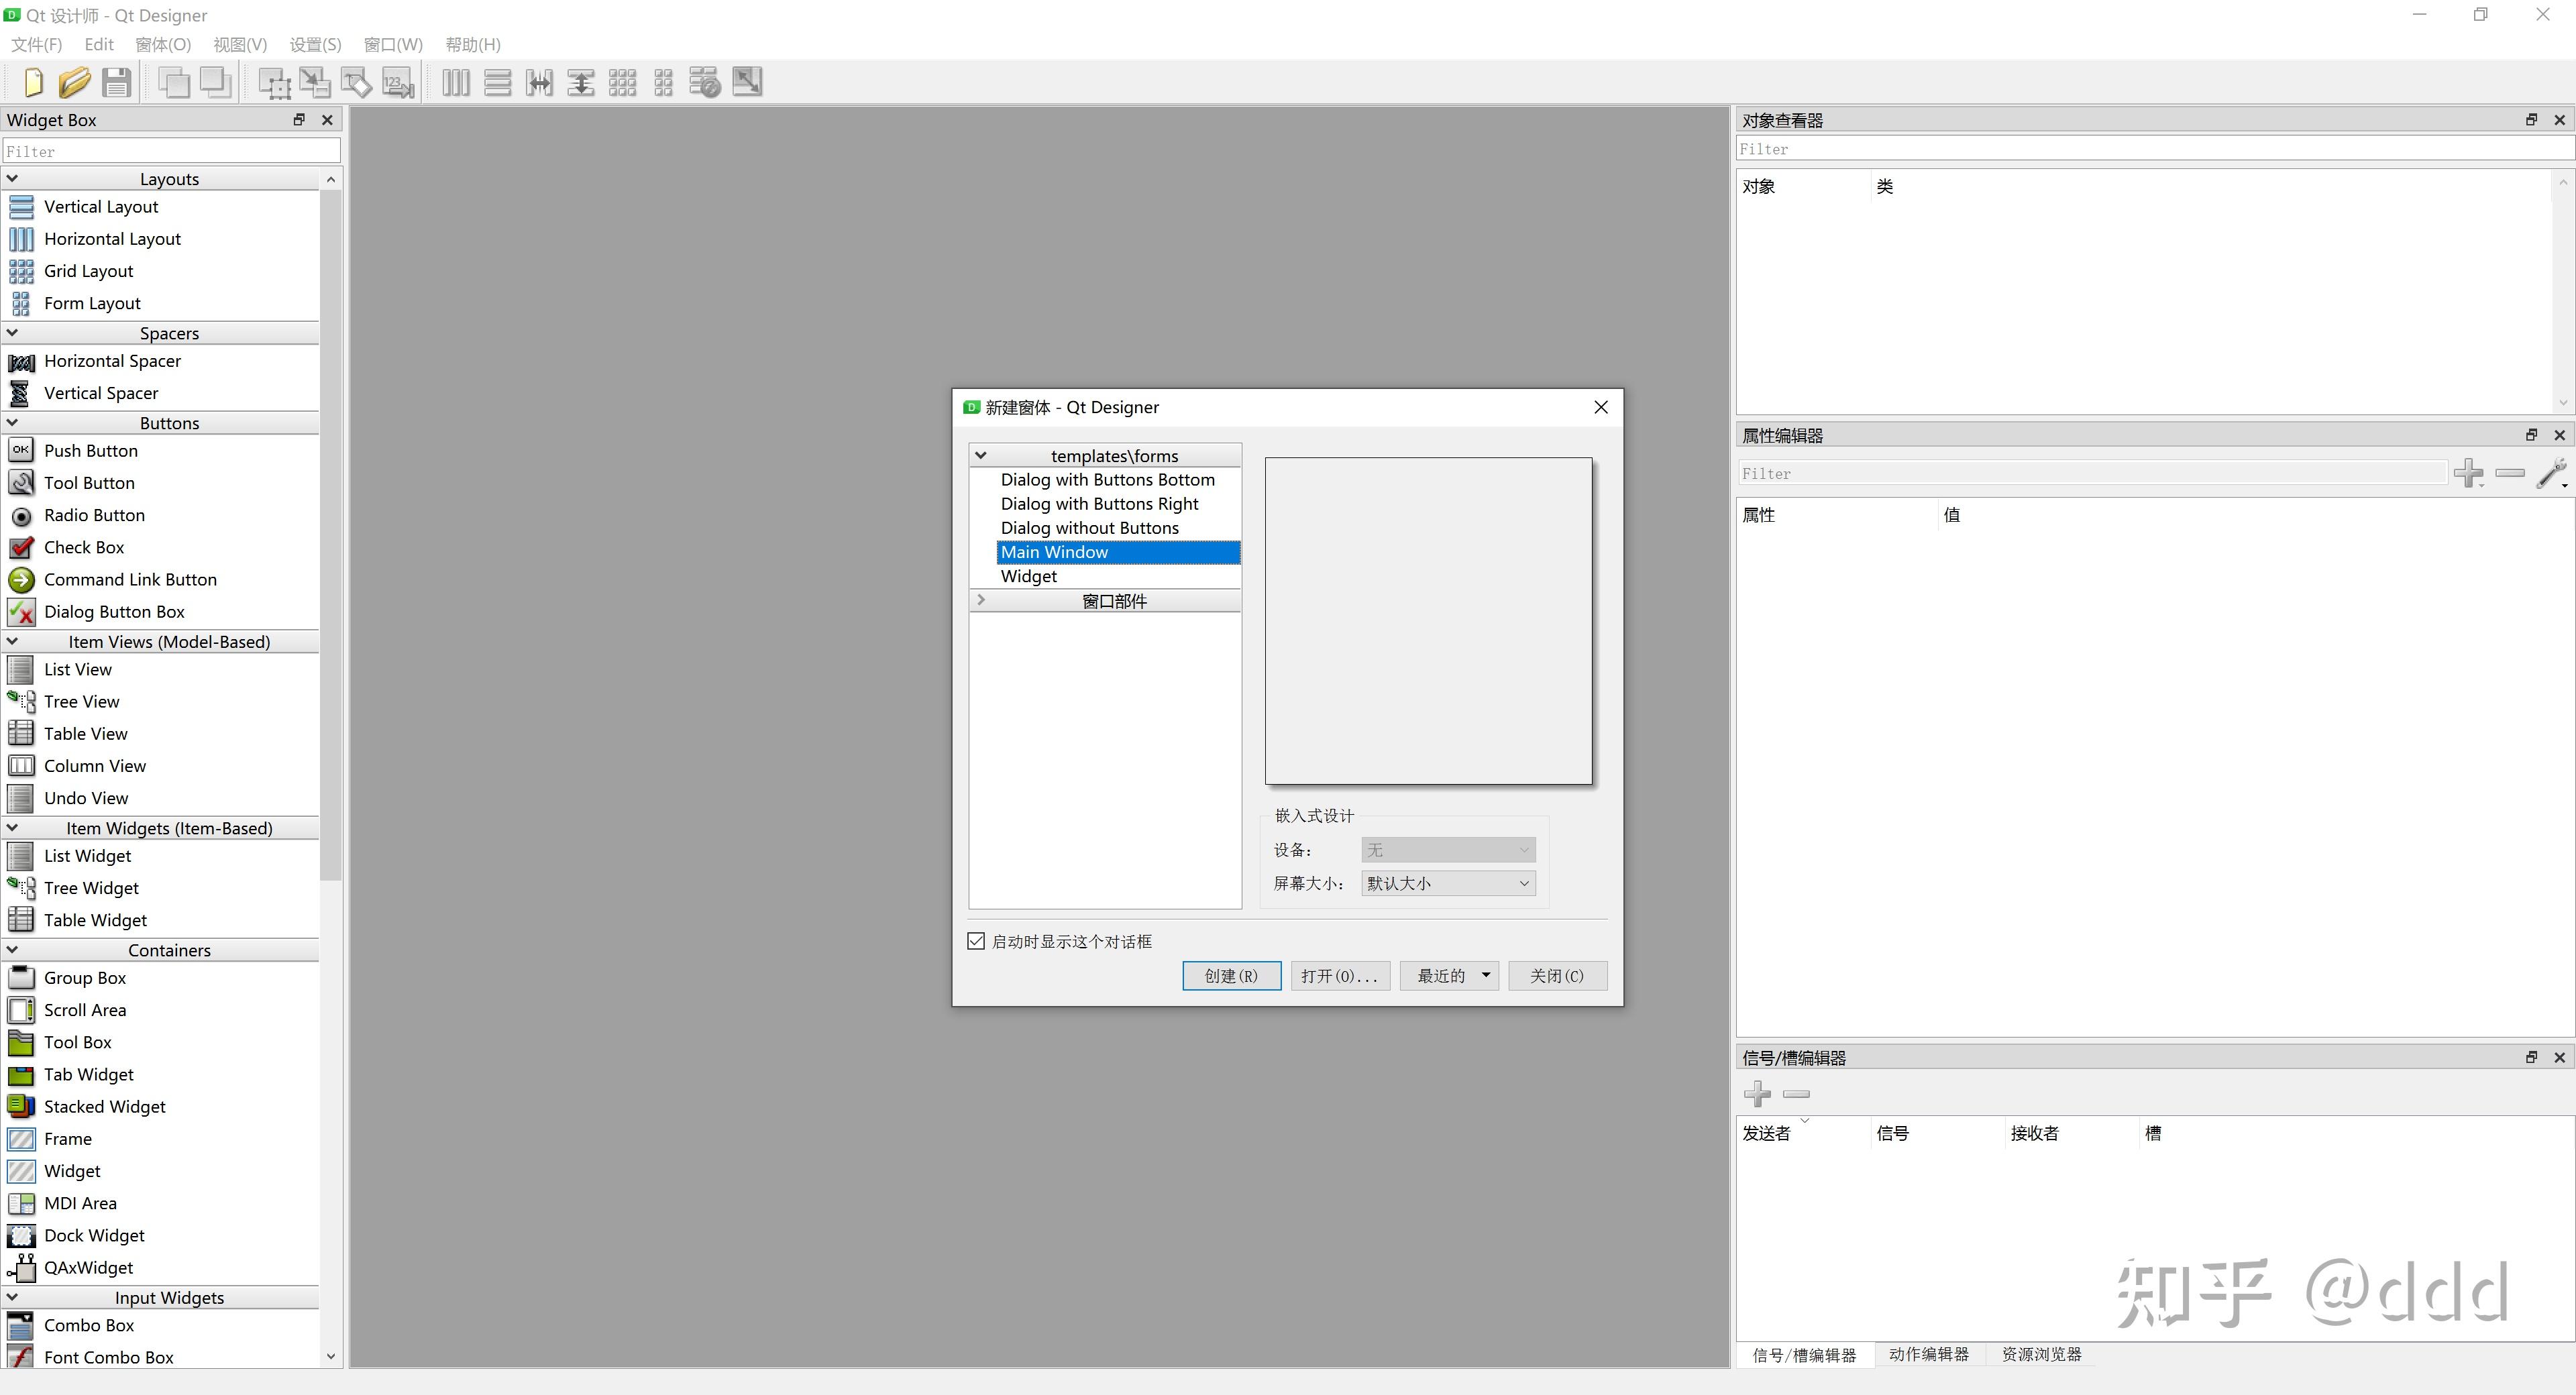Click the Lay Out in Grid icon

pos(622,82)
